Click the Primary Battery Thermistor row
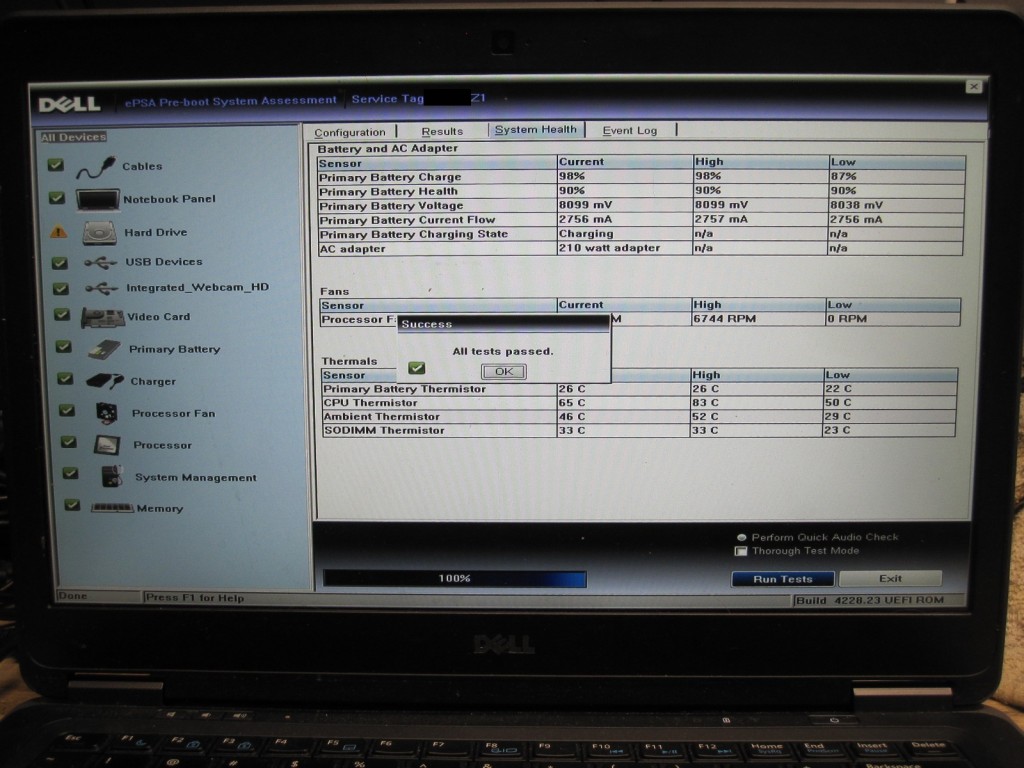This screenshot has width=1024, height=768. (x=639, y=389)
